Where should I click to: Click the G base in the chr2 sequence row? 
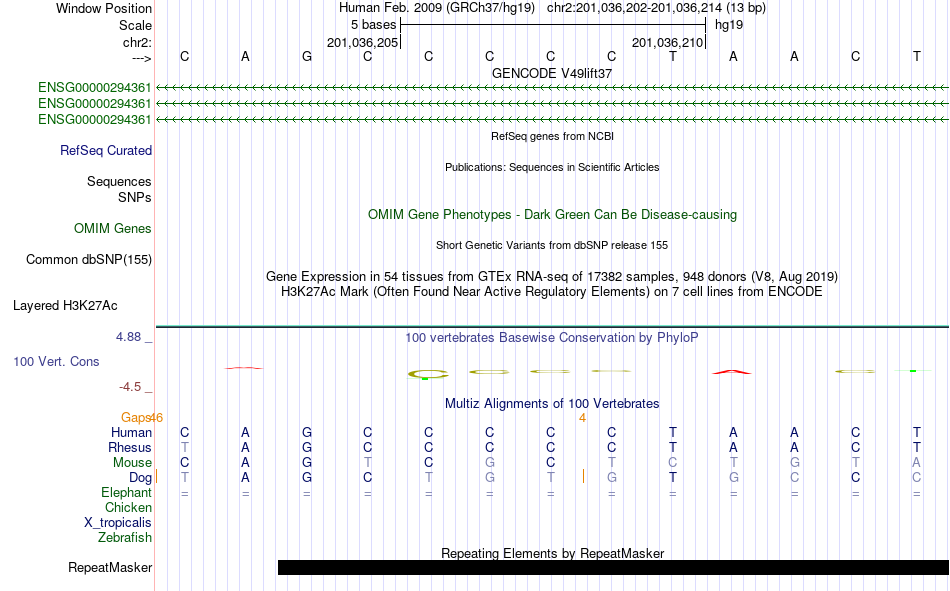(307, 56)
